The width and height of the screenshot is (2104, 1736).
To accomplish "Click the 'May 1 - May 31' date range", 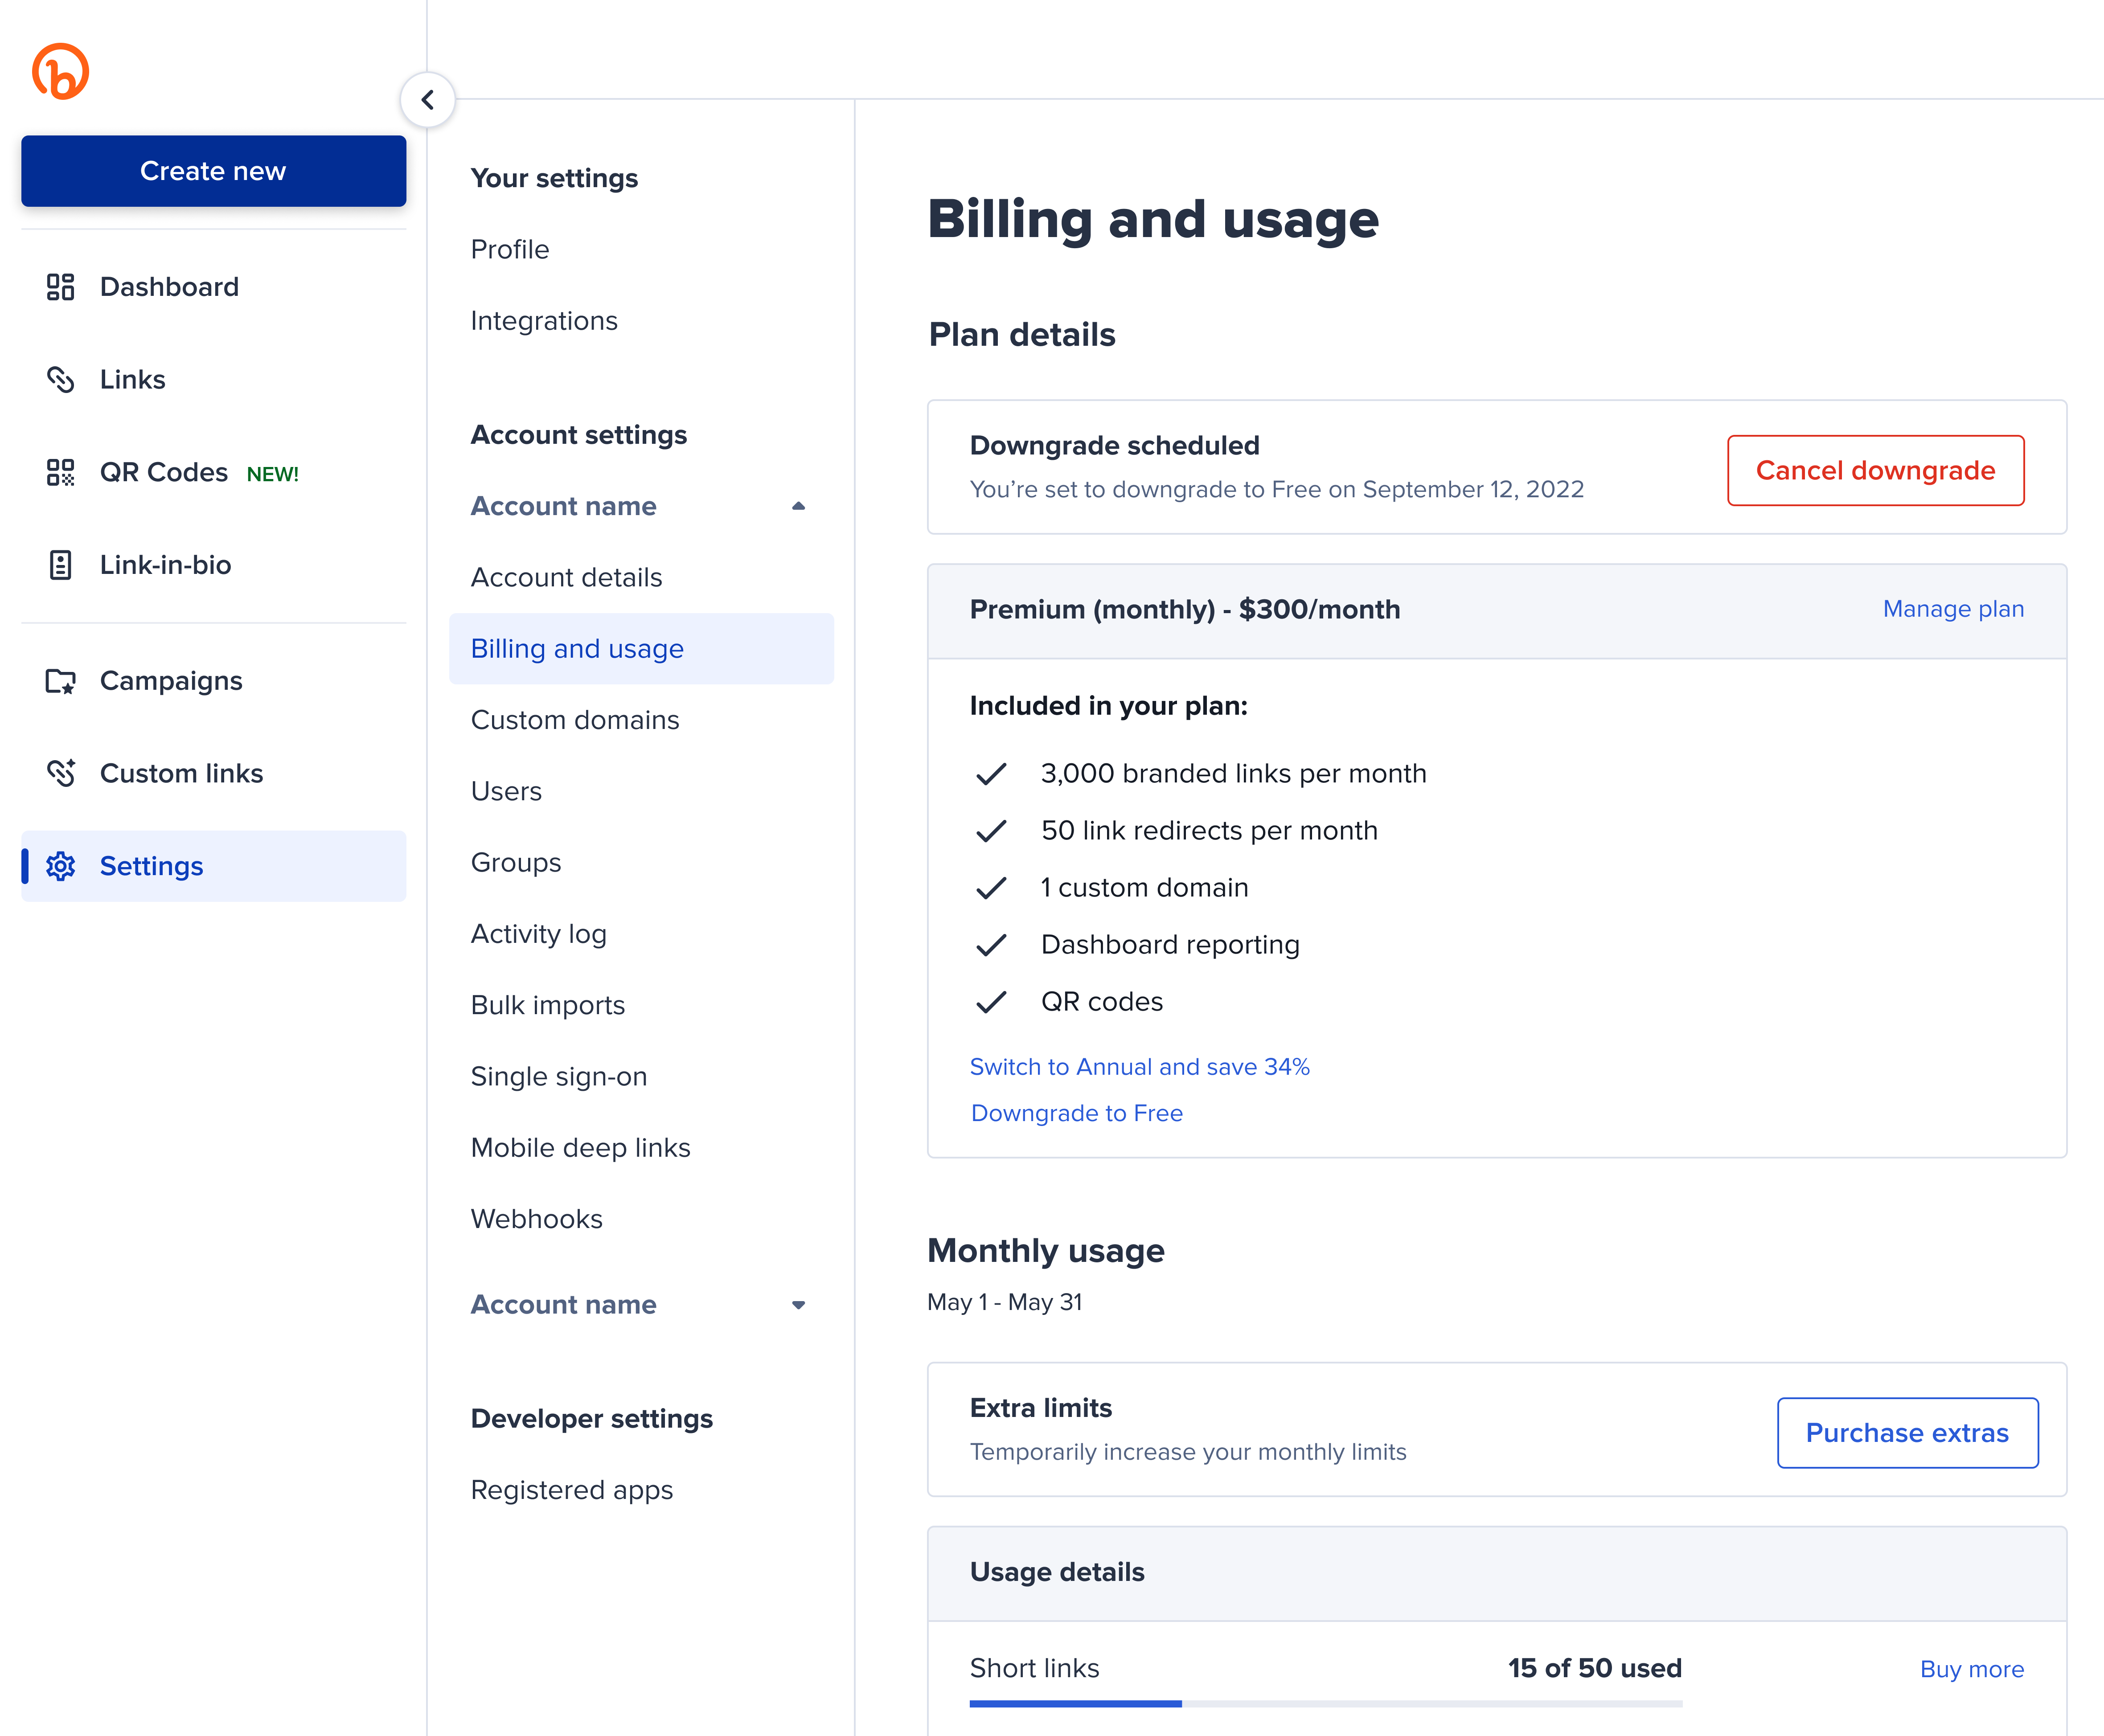I will [1005, 1302].
